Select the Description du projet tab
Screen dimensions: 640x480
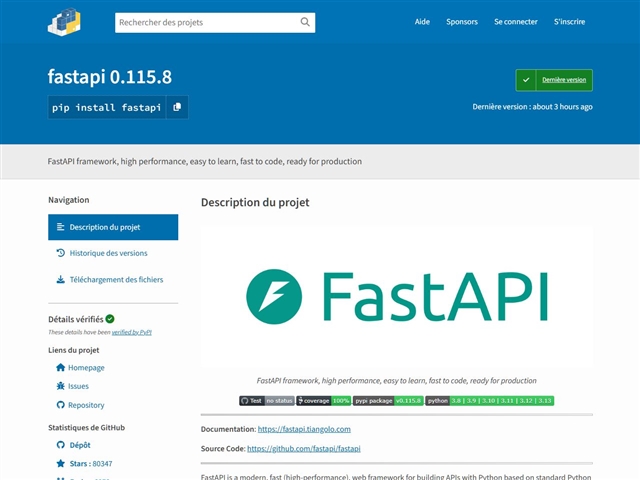(x=113, y=227)
